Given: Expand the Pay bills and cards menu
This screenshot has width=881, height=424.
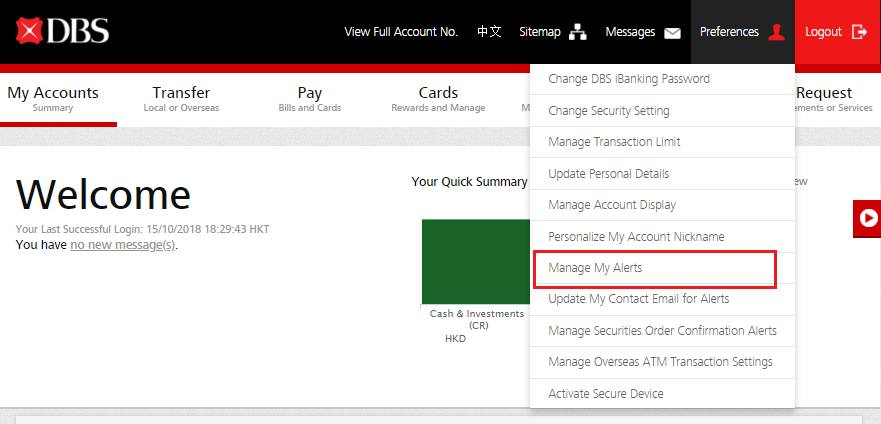Looking at the screenshot, I should click(x=310, y=98).
